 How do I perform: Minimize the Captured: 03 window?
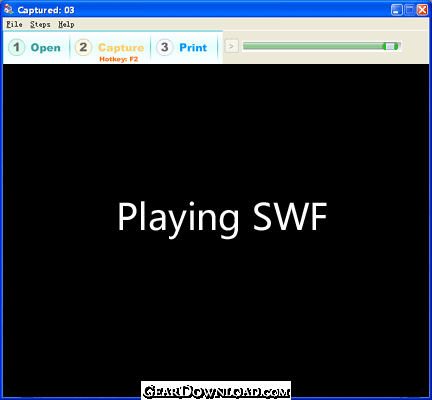[396, 10]
